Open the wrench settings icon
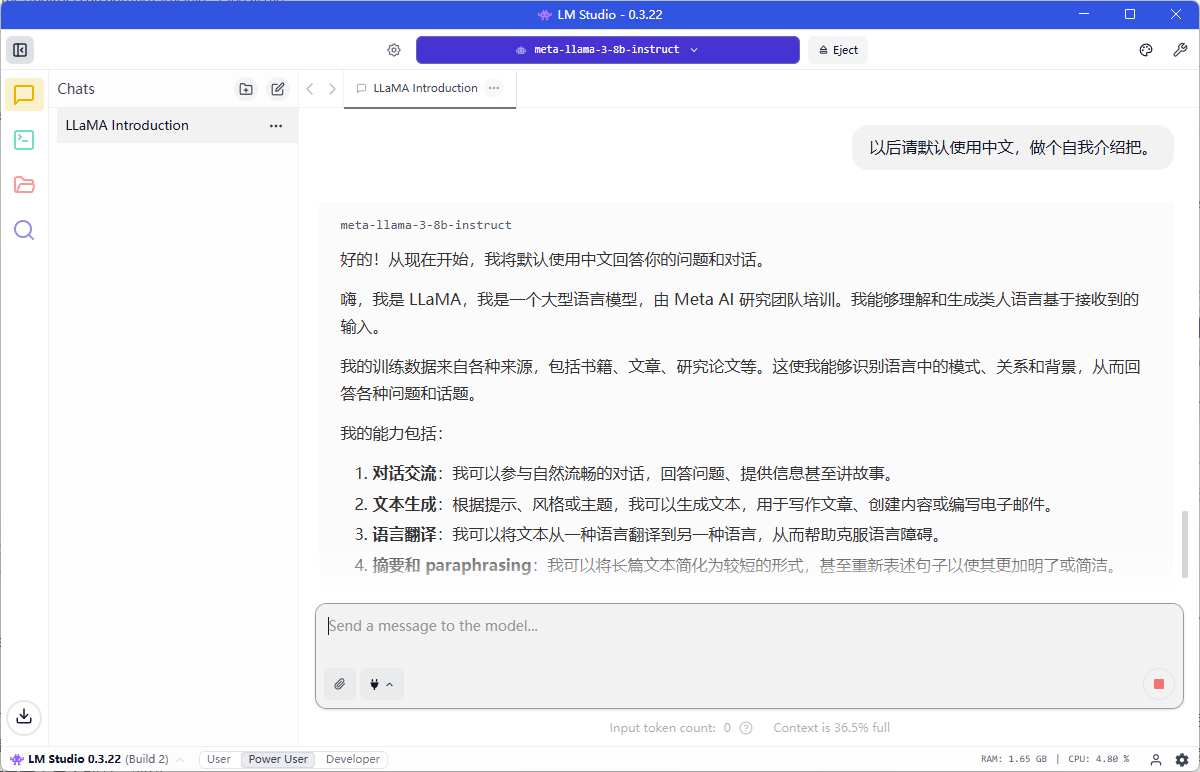The width and height of the screenshot is (1200, 772). [1180, 50]
